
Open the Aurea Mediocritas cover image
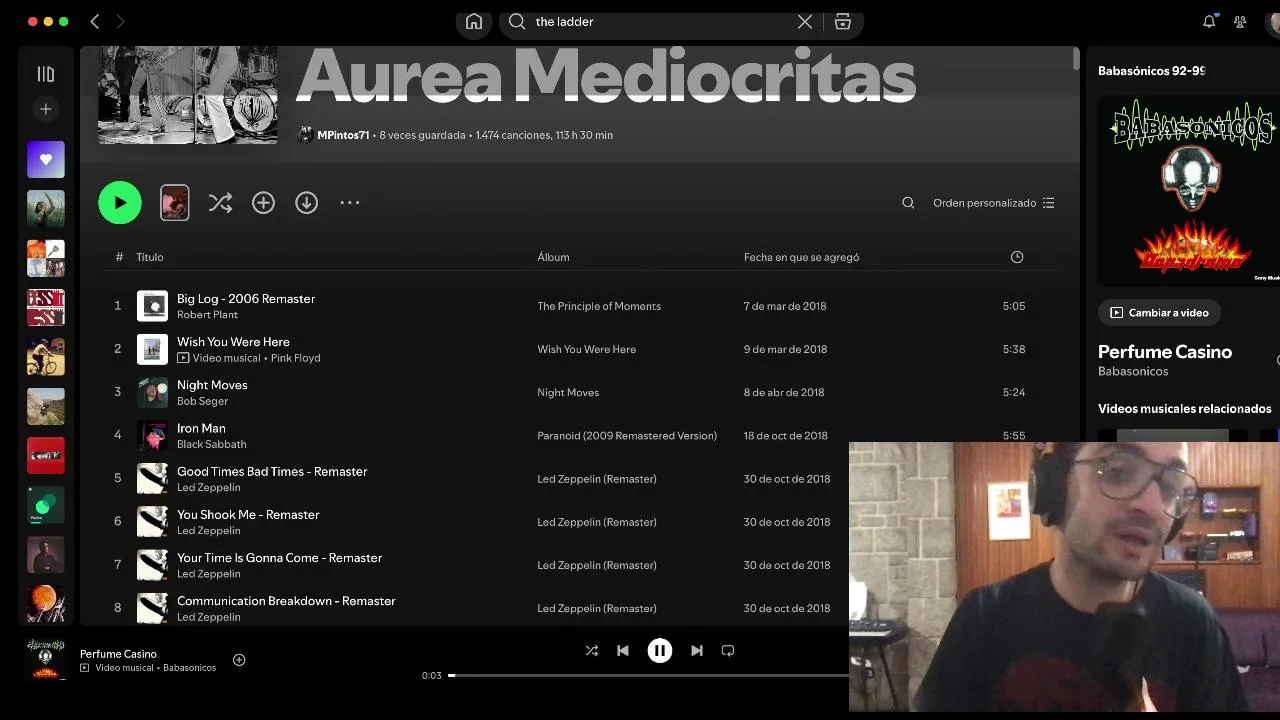pyautogui.click(x=187, y=96)
